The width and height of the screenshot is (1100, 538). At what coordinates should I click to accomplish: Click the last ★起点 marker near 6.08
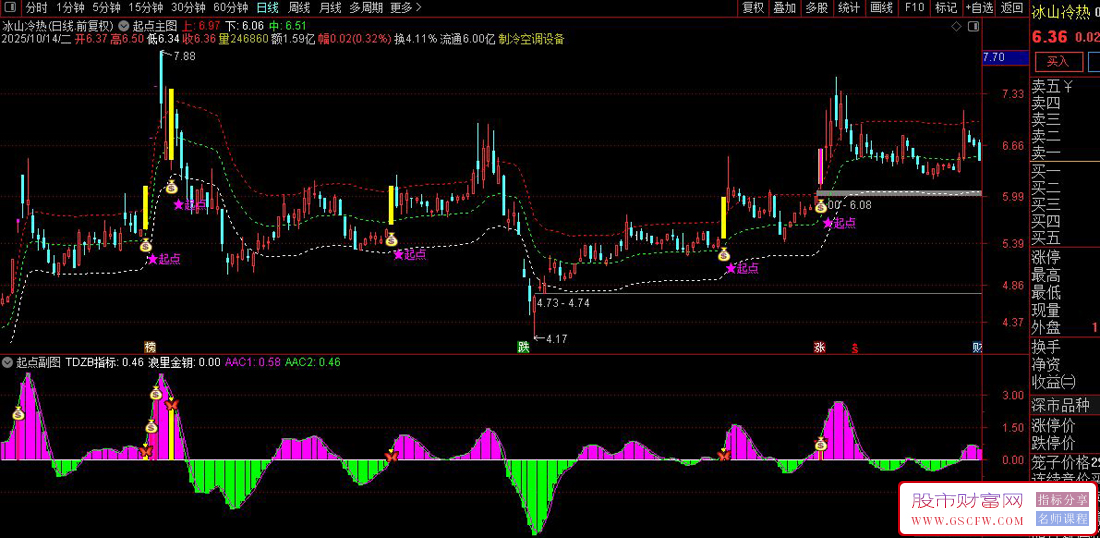(x=840, y=223)
